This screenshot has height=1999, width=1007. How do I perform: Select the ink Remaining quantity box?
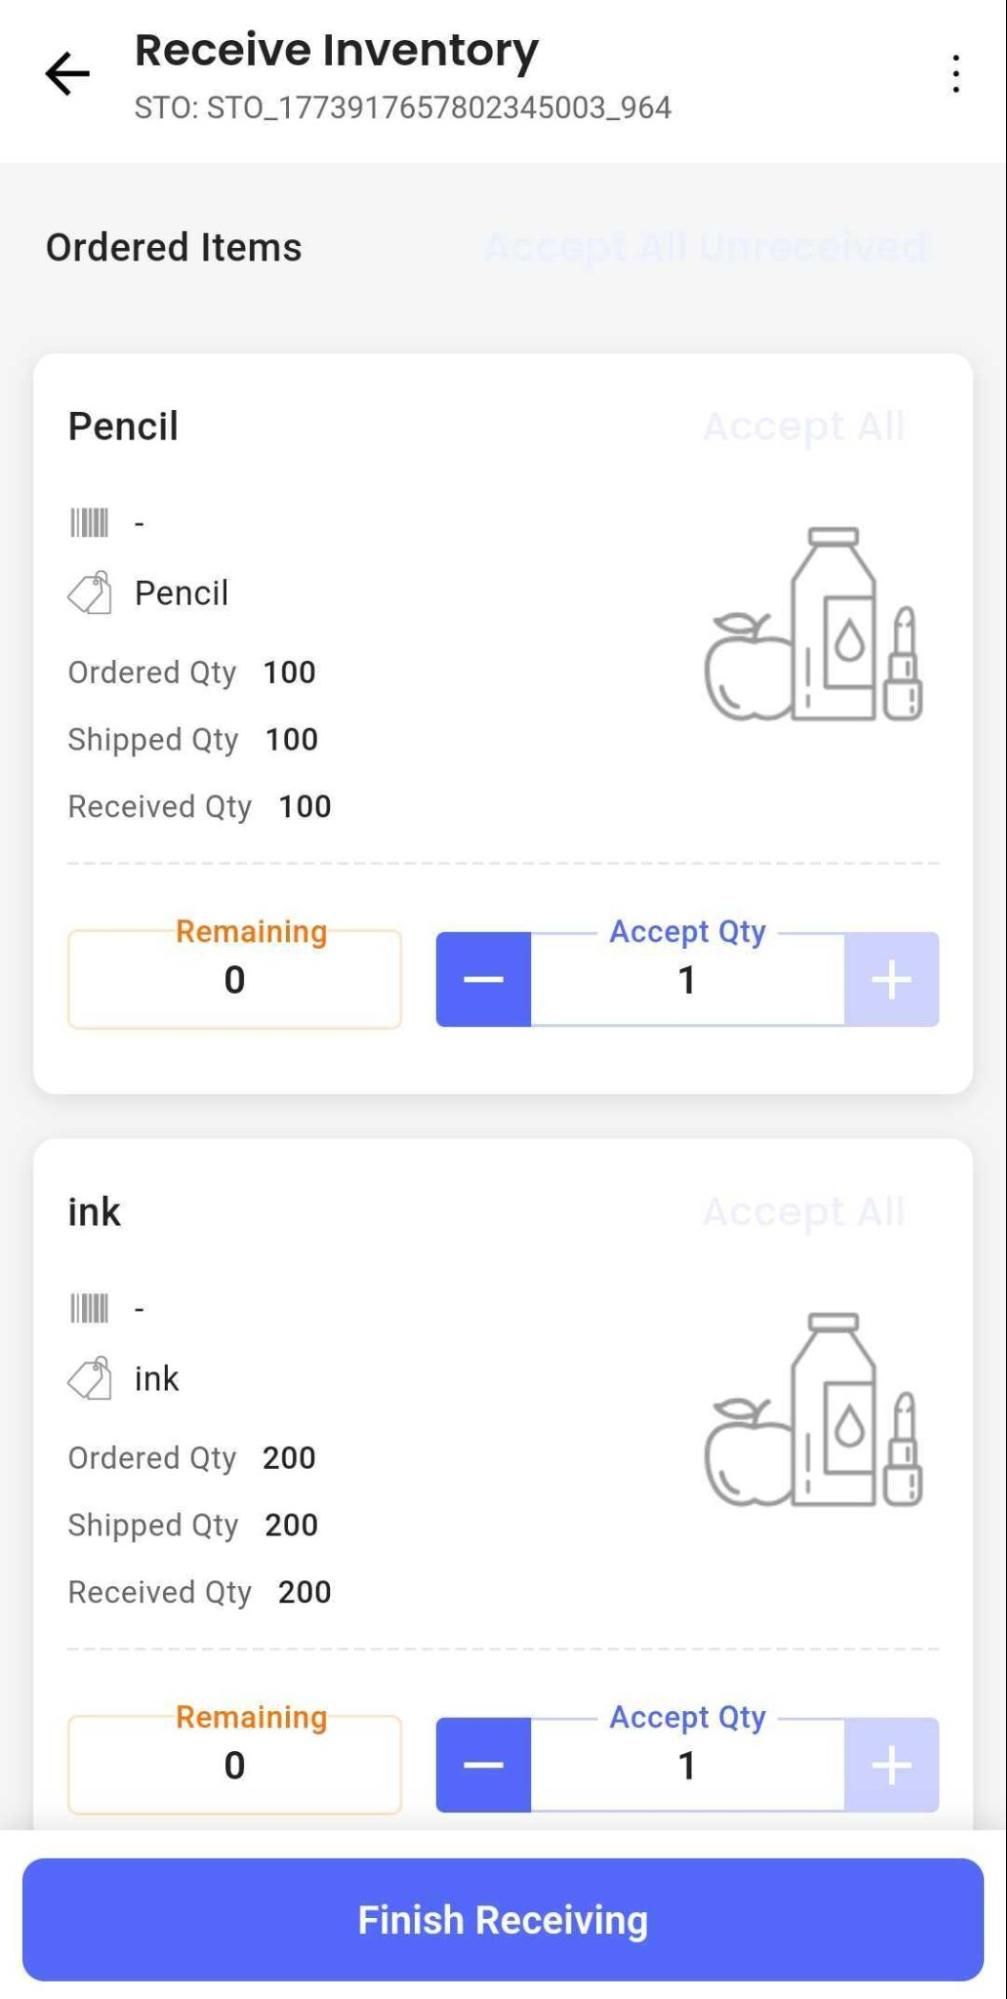click(235, 1766)
